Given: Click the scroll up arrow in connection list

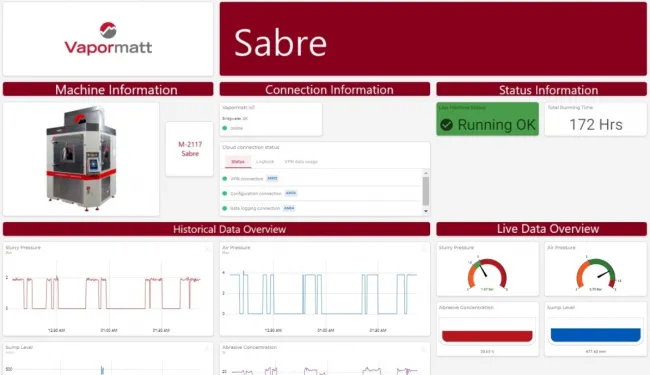Looking at the screenshot, I should [426, 173].
